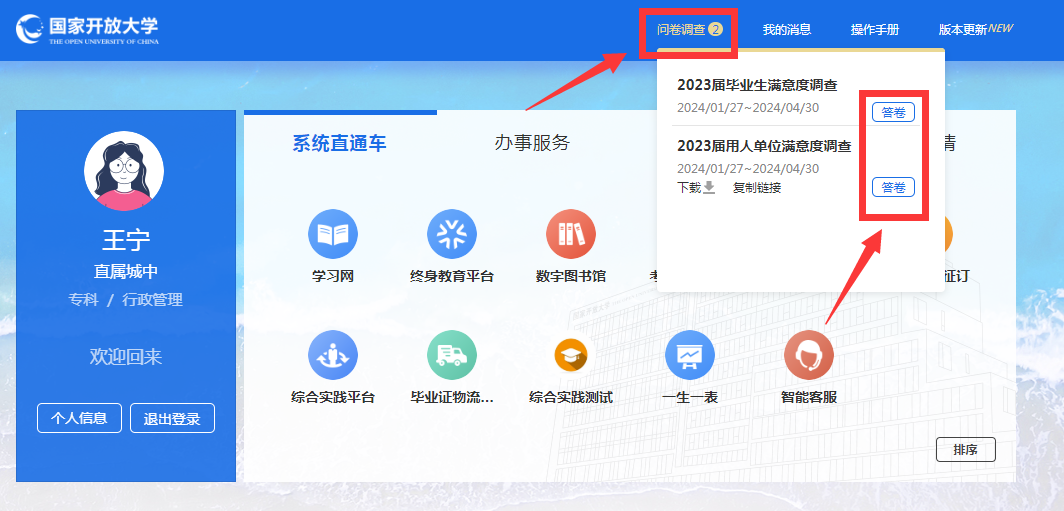
Task: Click the 数字图书馆 label text
Action: 571,276
